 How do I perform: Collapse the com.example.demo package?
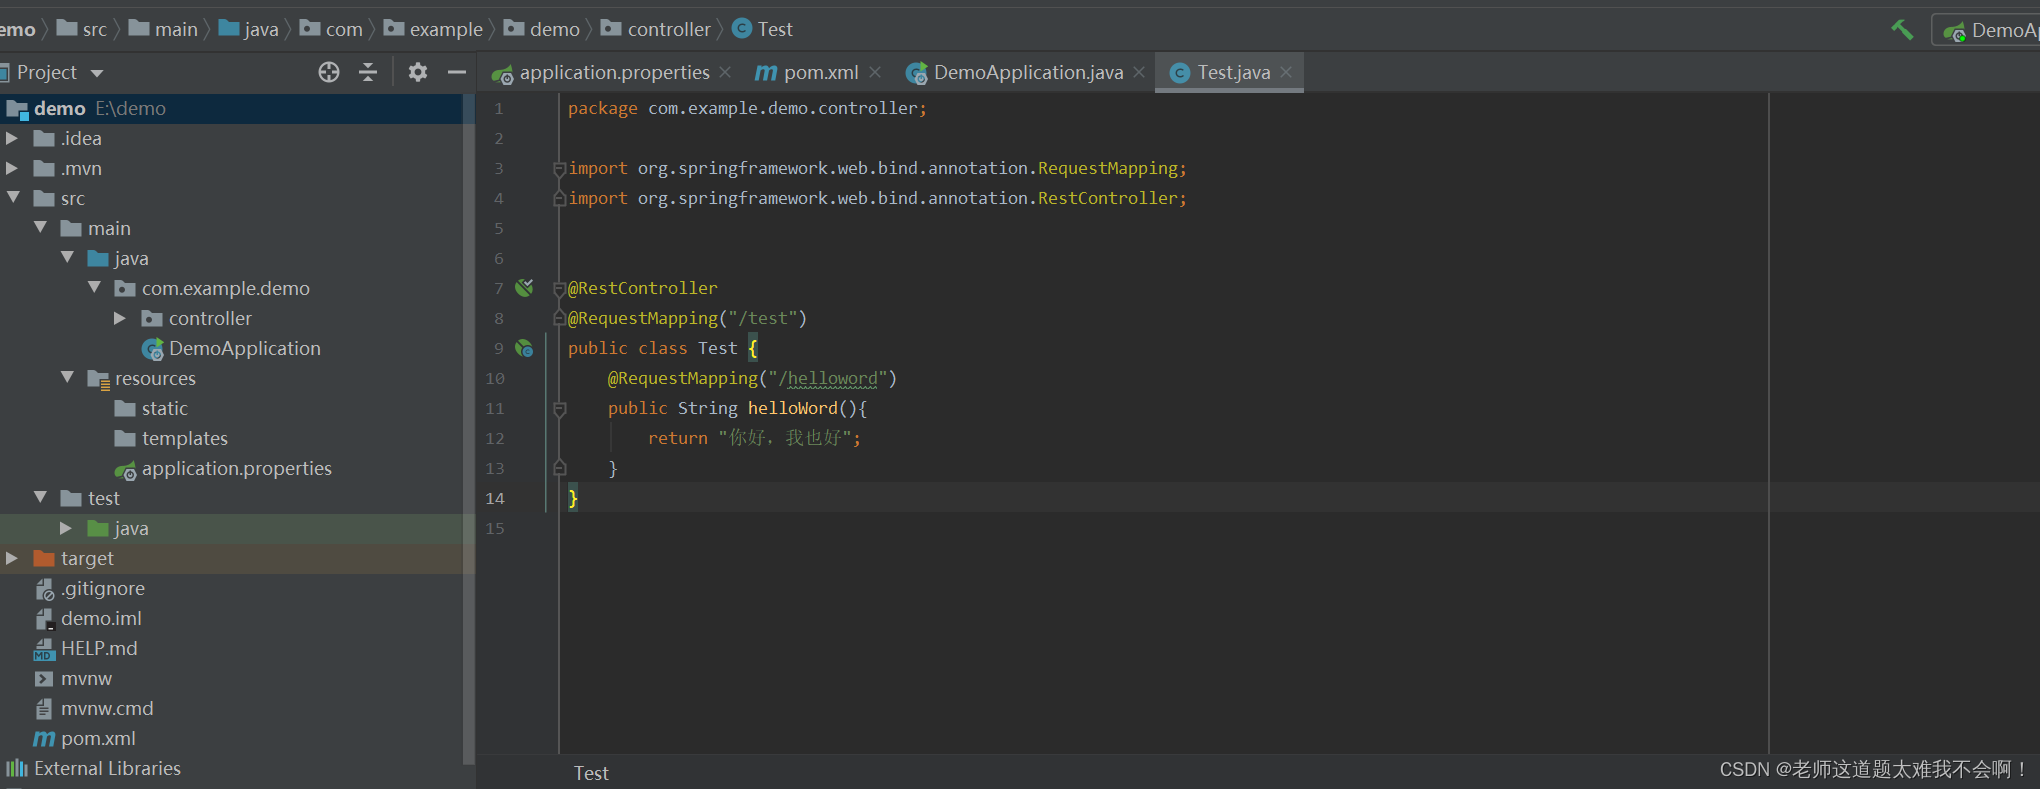pos(94,288)
